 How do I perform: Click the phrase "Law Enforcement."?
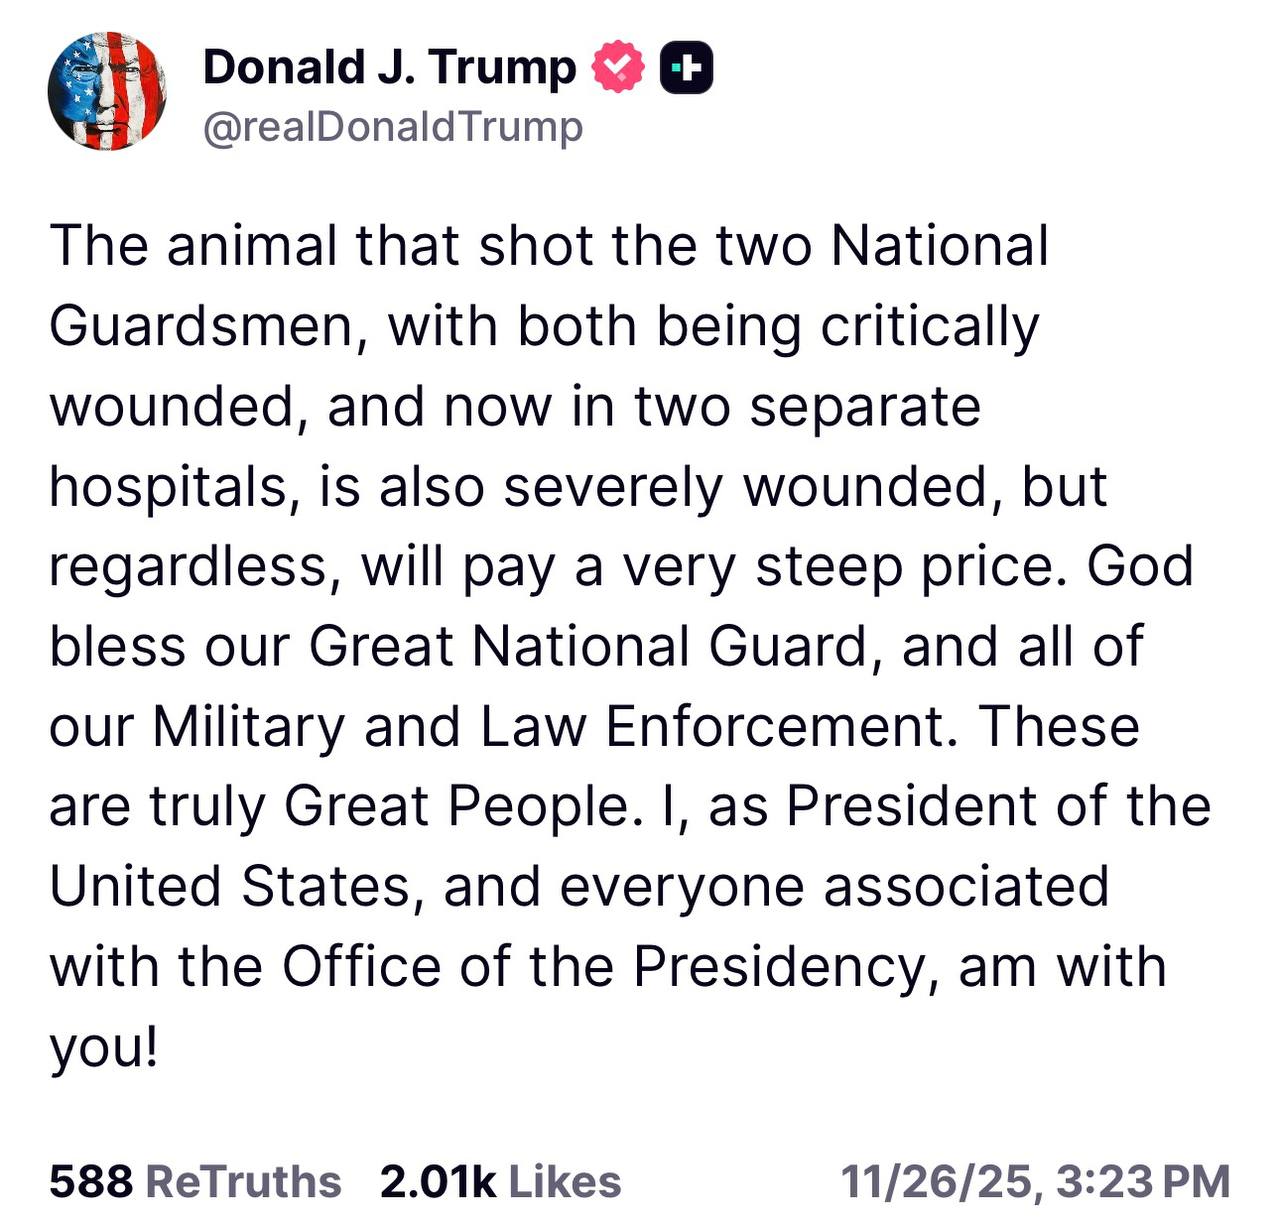(713, 727)
